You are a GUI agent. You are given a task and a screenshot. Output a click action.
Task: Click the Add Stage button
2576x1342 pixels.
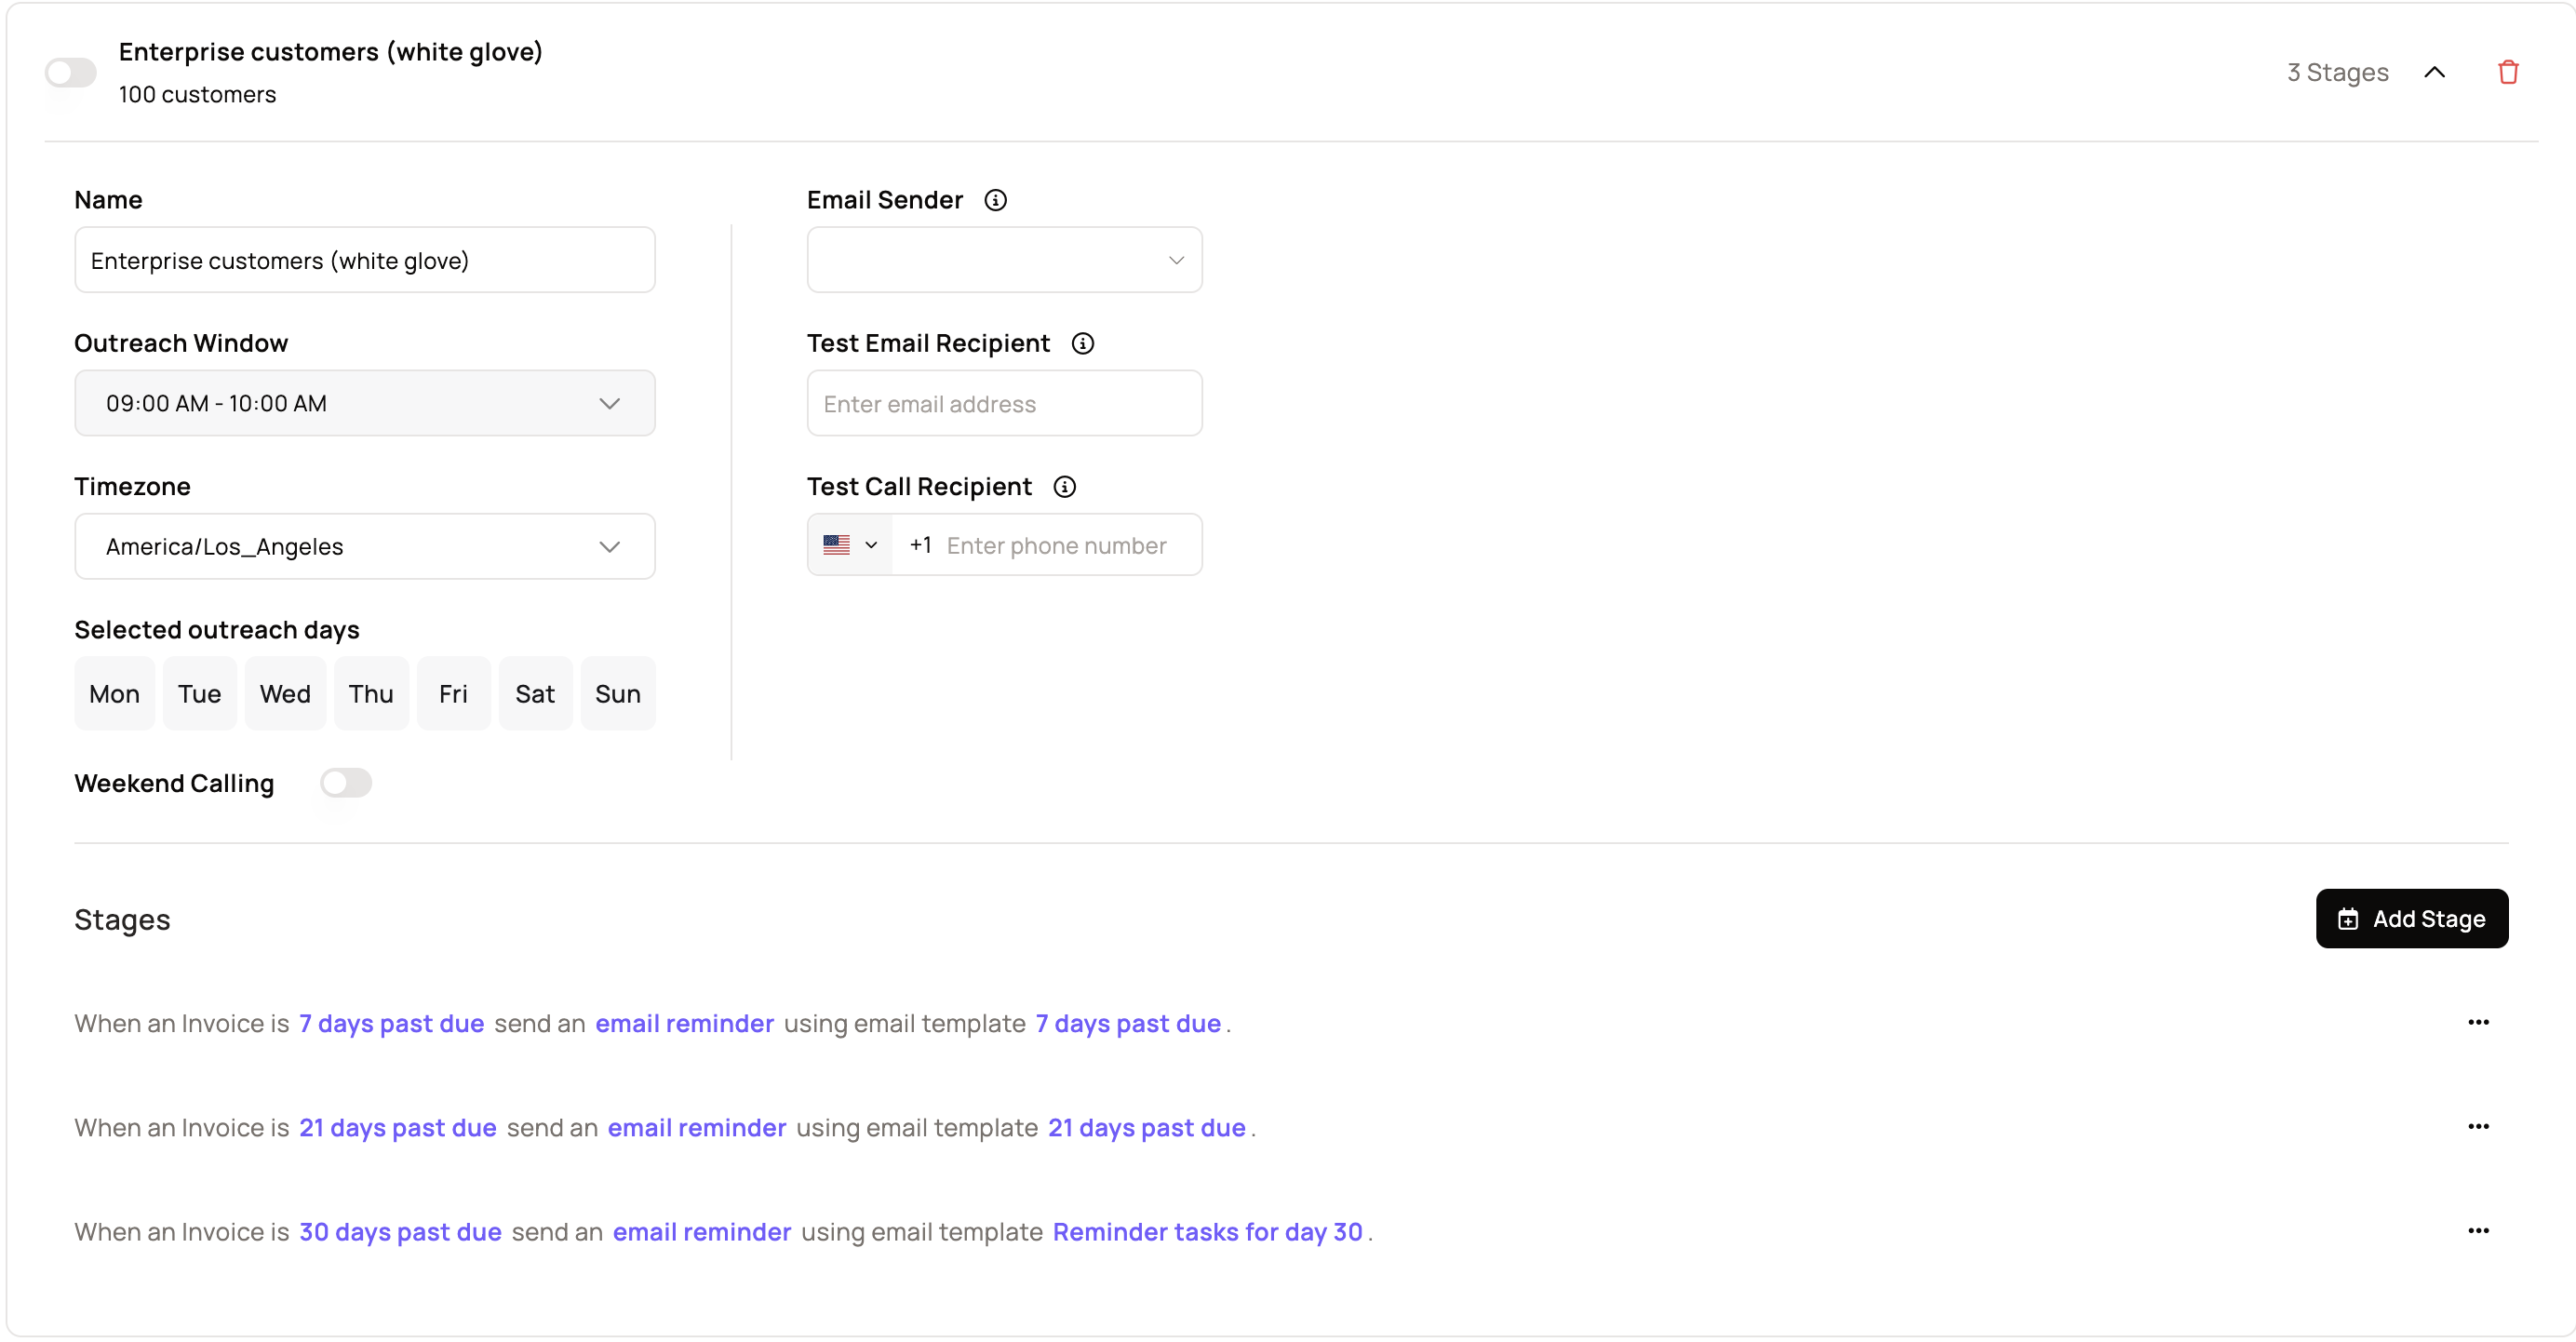(x=2410, y=918)
